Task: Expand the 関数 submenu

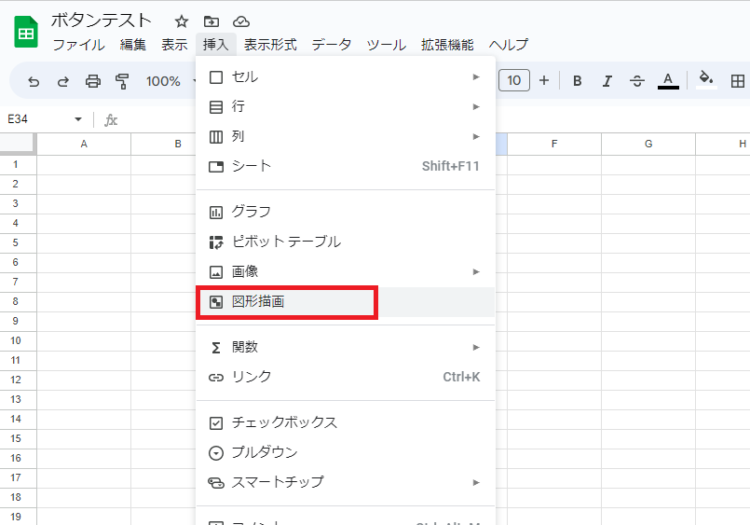Action: pyautogui.click(x=345, y=347)
